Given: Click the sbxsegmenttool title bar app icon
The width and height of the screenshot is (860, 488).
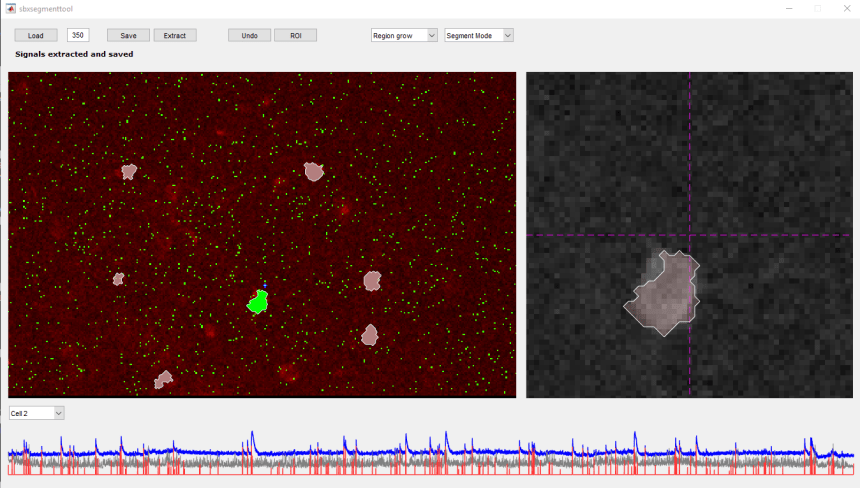Looking at the screenshot, I should pyautogui.click(x=10, y=7).
